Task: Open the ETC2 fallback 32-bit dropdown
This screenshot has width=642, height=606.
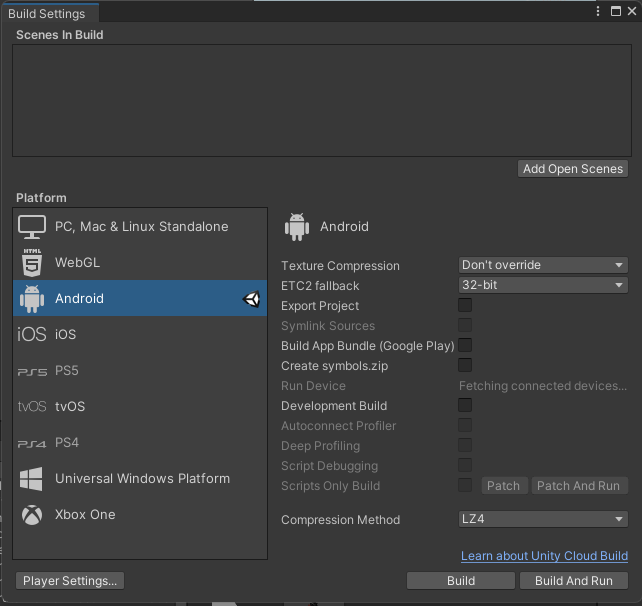Action: [x=543, y=285]
